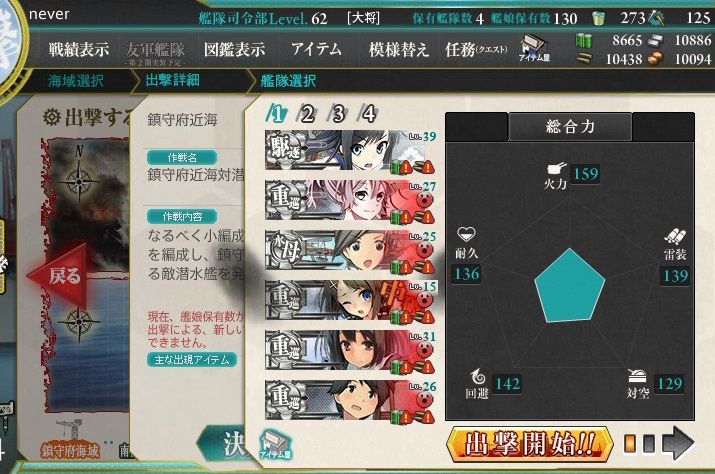Screen dimensions: 715x474
Task: Open the 戦績表示 records menu
Action: pyautogui.click(x=79, y=49)
